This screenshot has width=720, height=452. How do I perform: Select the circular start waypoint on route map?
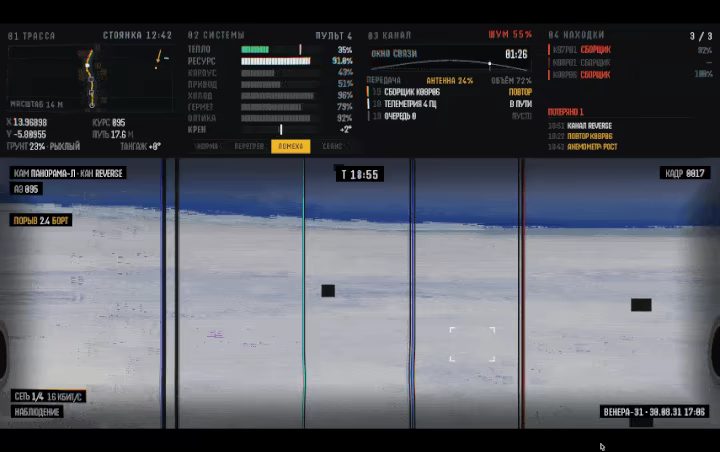point(92,105)
